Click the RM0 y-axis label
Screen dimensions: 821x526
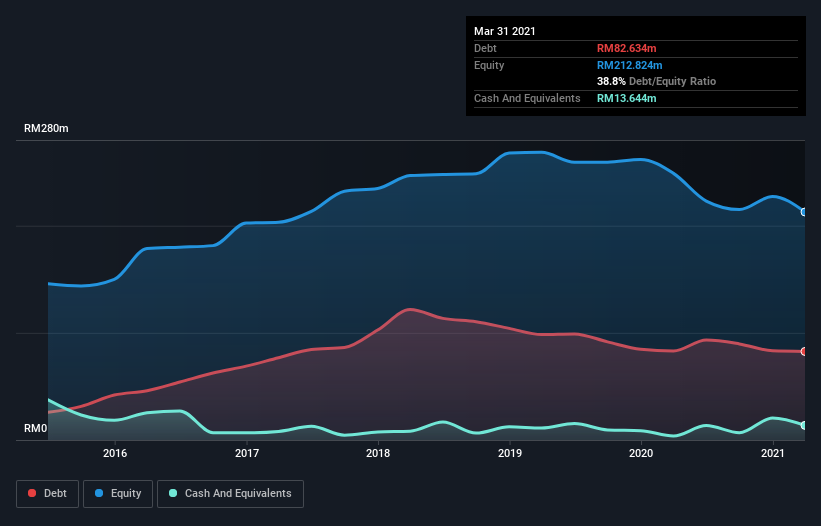click(x=36, y=428)
